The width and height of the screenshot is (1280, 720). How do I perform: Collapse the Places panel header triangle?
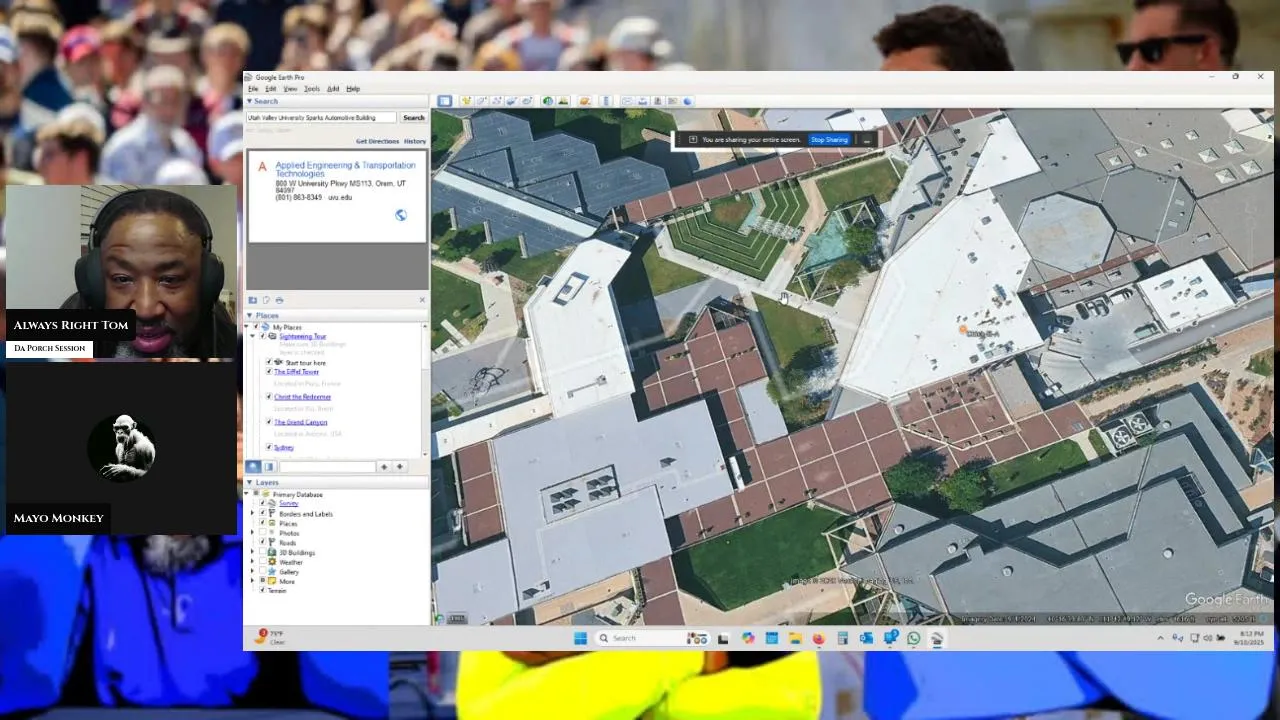point(250,315)
